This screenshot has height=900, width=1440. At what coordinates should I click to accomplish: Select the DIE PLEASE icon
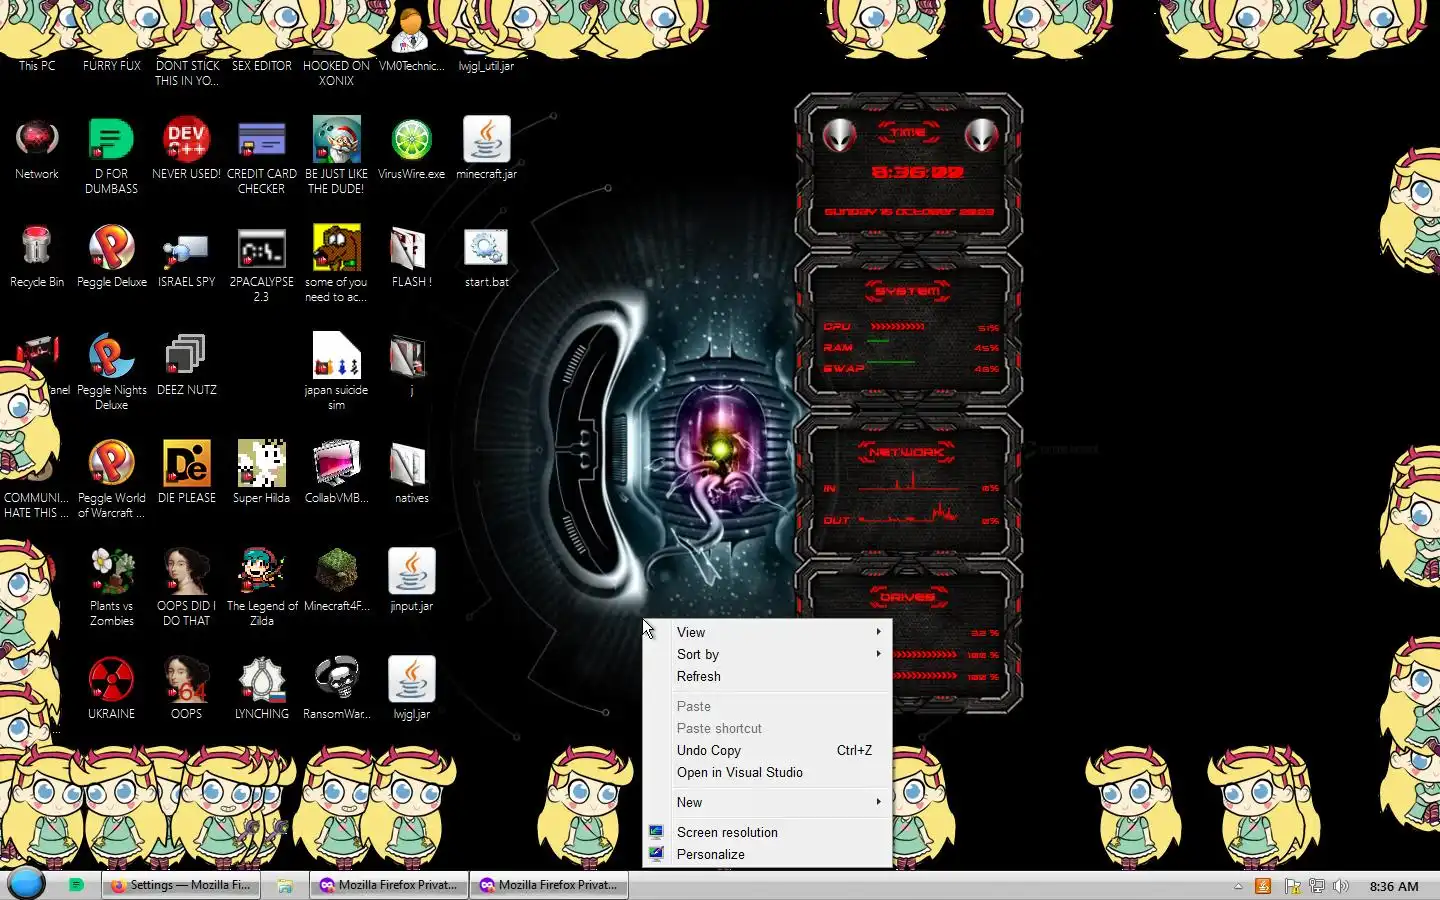(186, 472)
